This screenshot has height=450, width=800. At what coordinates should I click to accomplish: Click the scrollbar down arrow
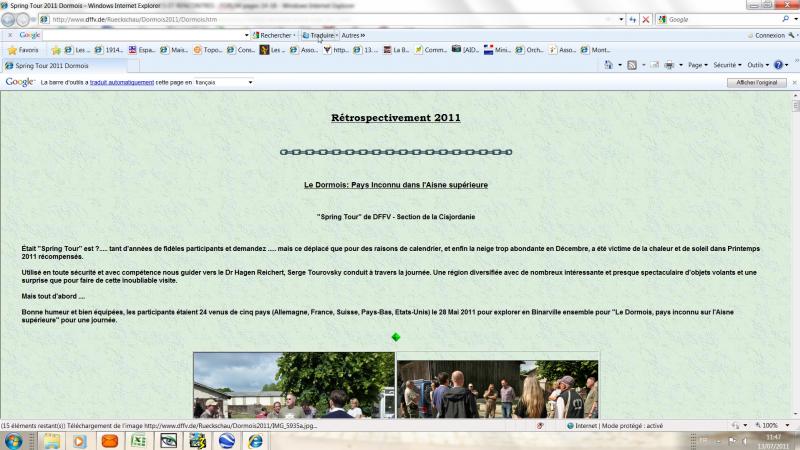click(795, 414)
